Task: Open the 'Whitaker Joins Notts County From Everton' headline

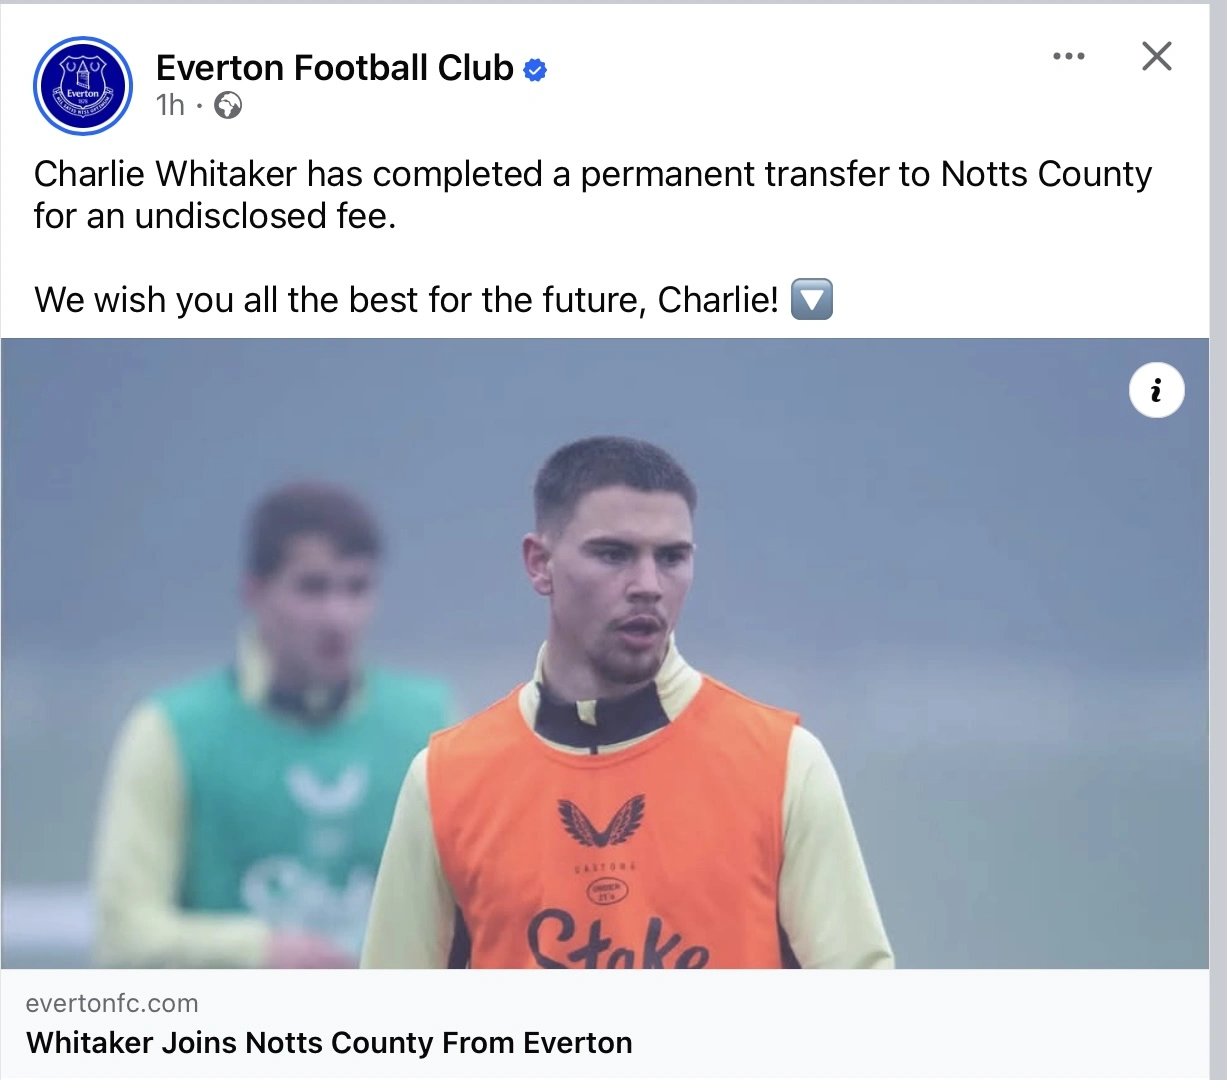Action: pyautogui.click(x=329, y=1042)
